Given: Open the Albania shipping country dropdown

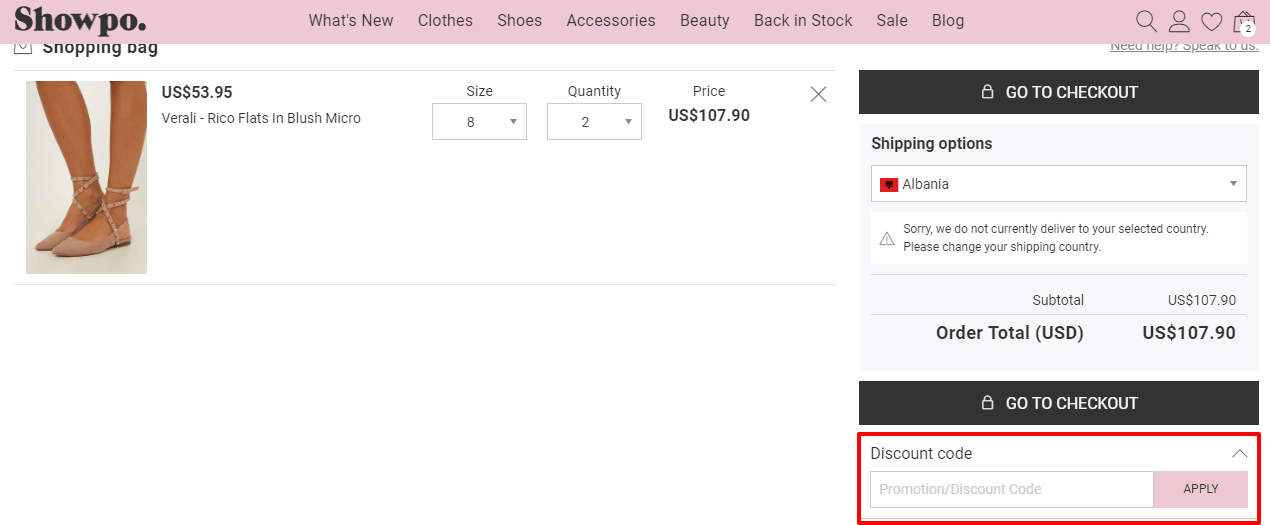Looking at the screenshot, I should pos(1059,184).
